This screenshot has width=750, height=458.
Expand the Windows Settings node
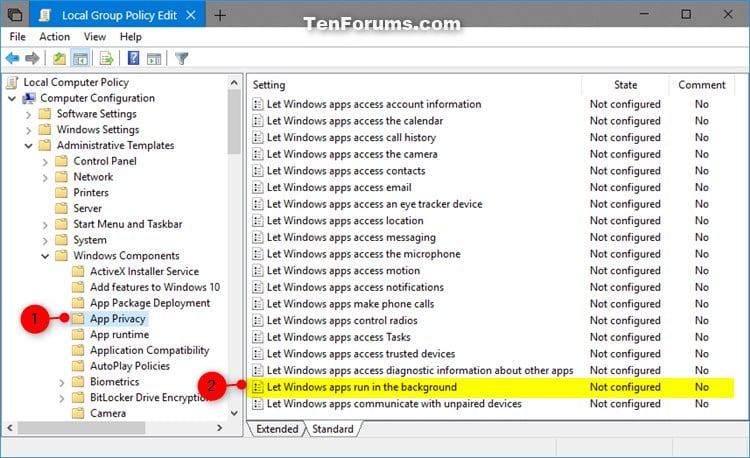[28, 131]
